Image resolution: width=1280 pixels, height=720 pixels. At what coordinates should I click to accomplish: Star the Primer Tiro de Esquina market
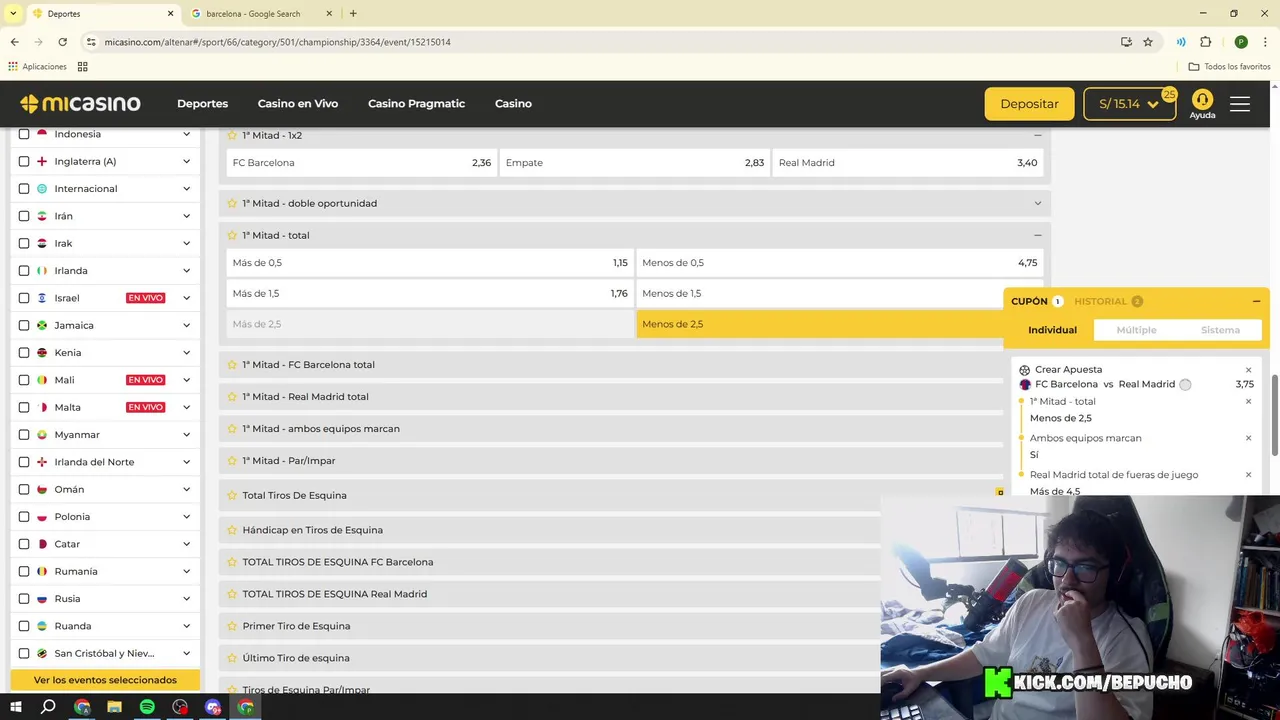coord(232,626)
